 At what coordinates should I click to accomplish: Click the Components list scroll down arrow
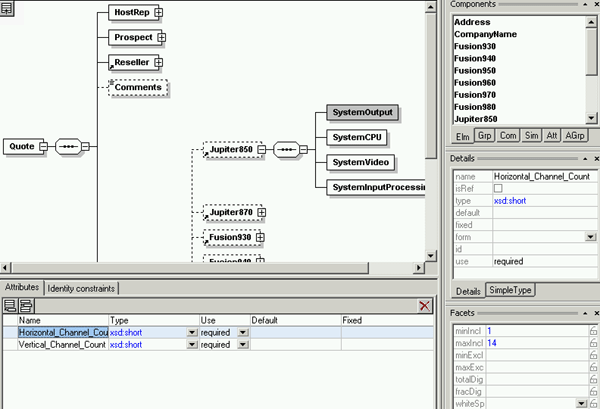tap(591, 118)
